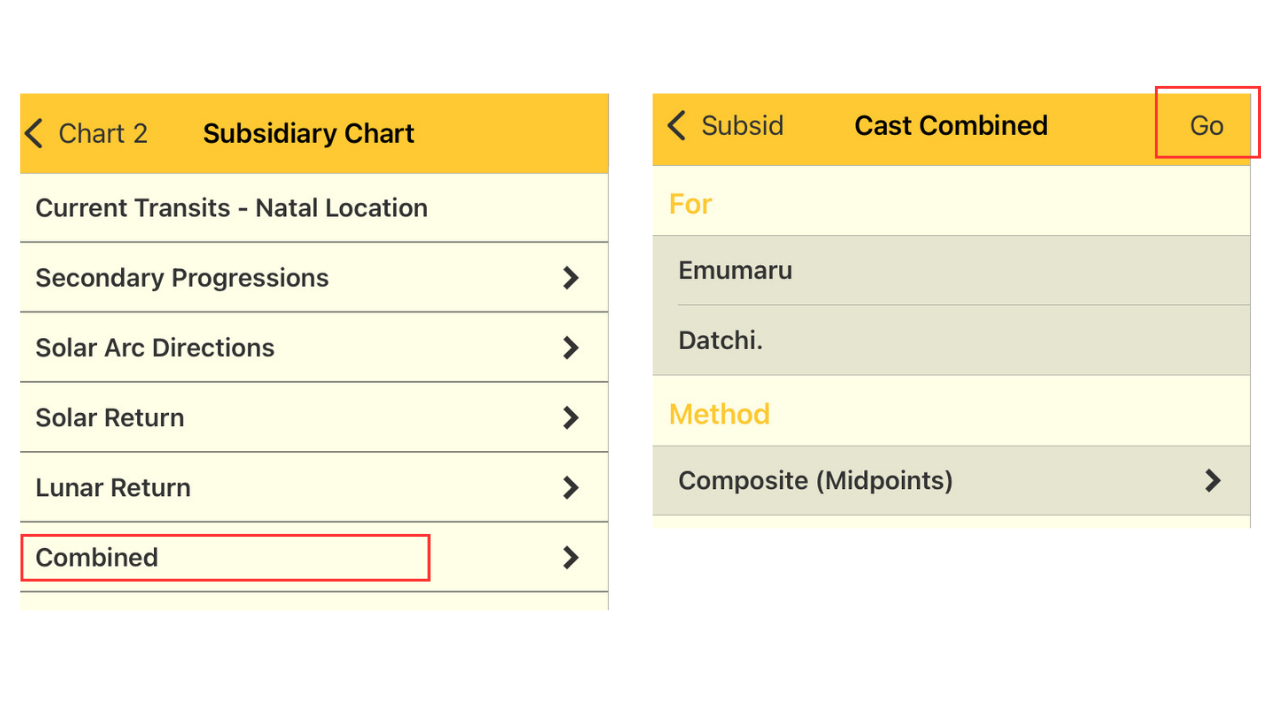The height and width of the screenshot is (720, 1280).
Task: Choose the Solar Return chart type
Action: (110, 418)
